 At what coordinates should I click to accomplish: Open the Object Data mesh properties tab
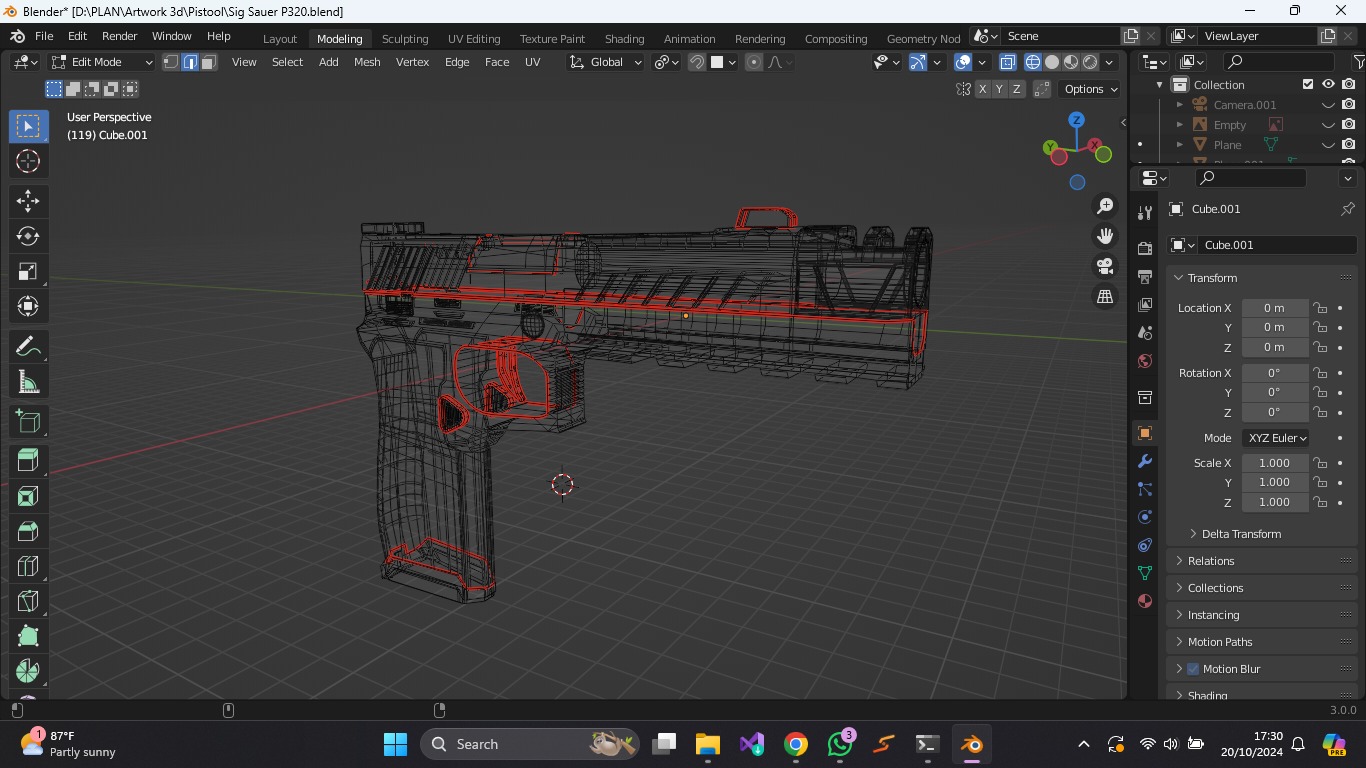point(1145,573)
